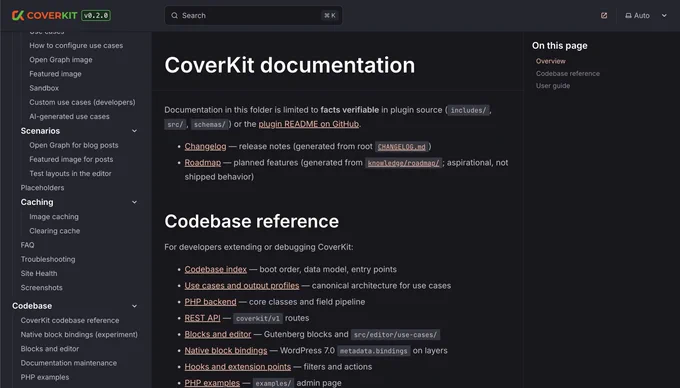Viewport: 680px width, 388px height.
Task: Focus the Search input field
Action: (253, 16)
